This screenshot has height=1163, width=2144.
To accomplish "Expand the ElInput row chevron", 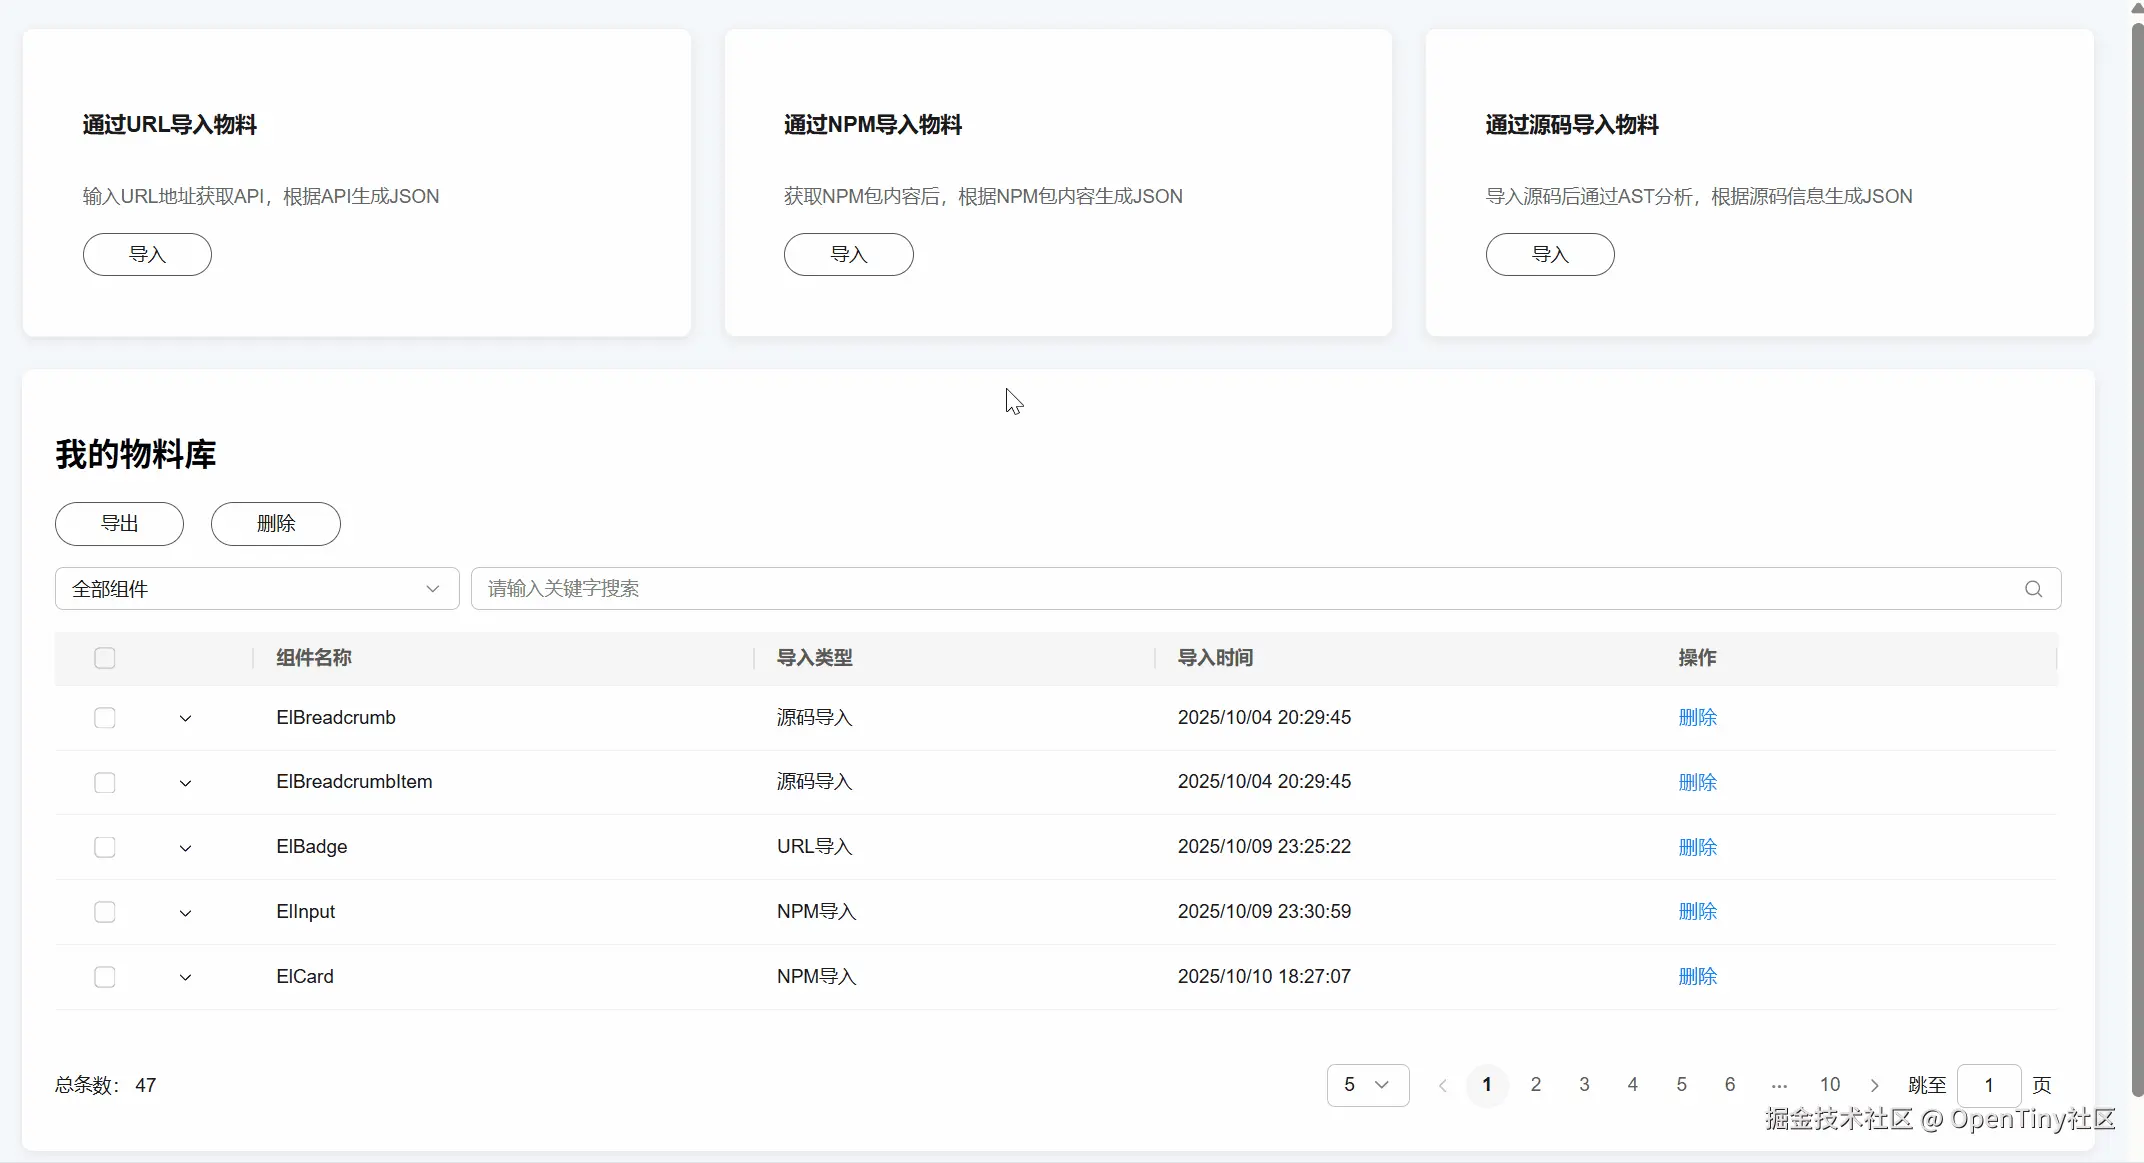I will (185, 912).
